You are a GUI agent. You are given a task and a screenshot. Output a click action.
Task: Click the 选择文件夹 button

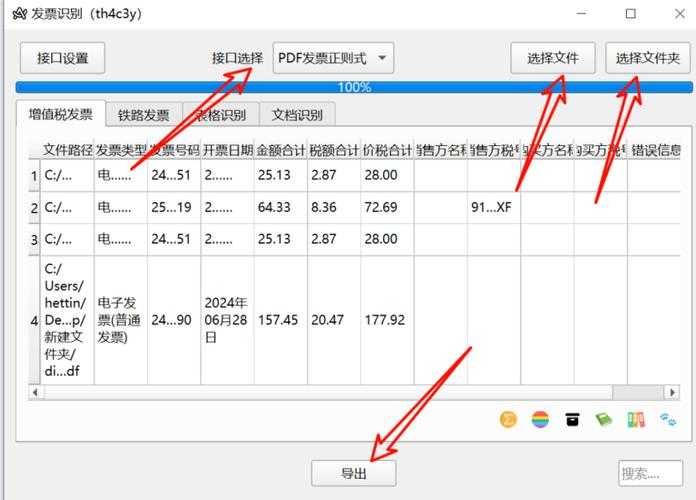click(648, 58)
